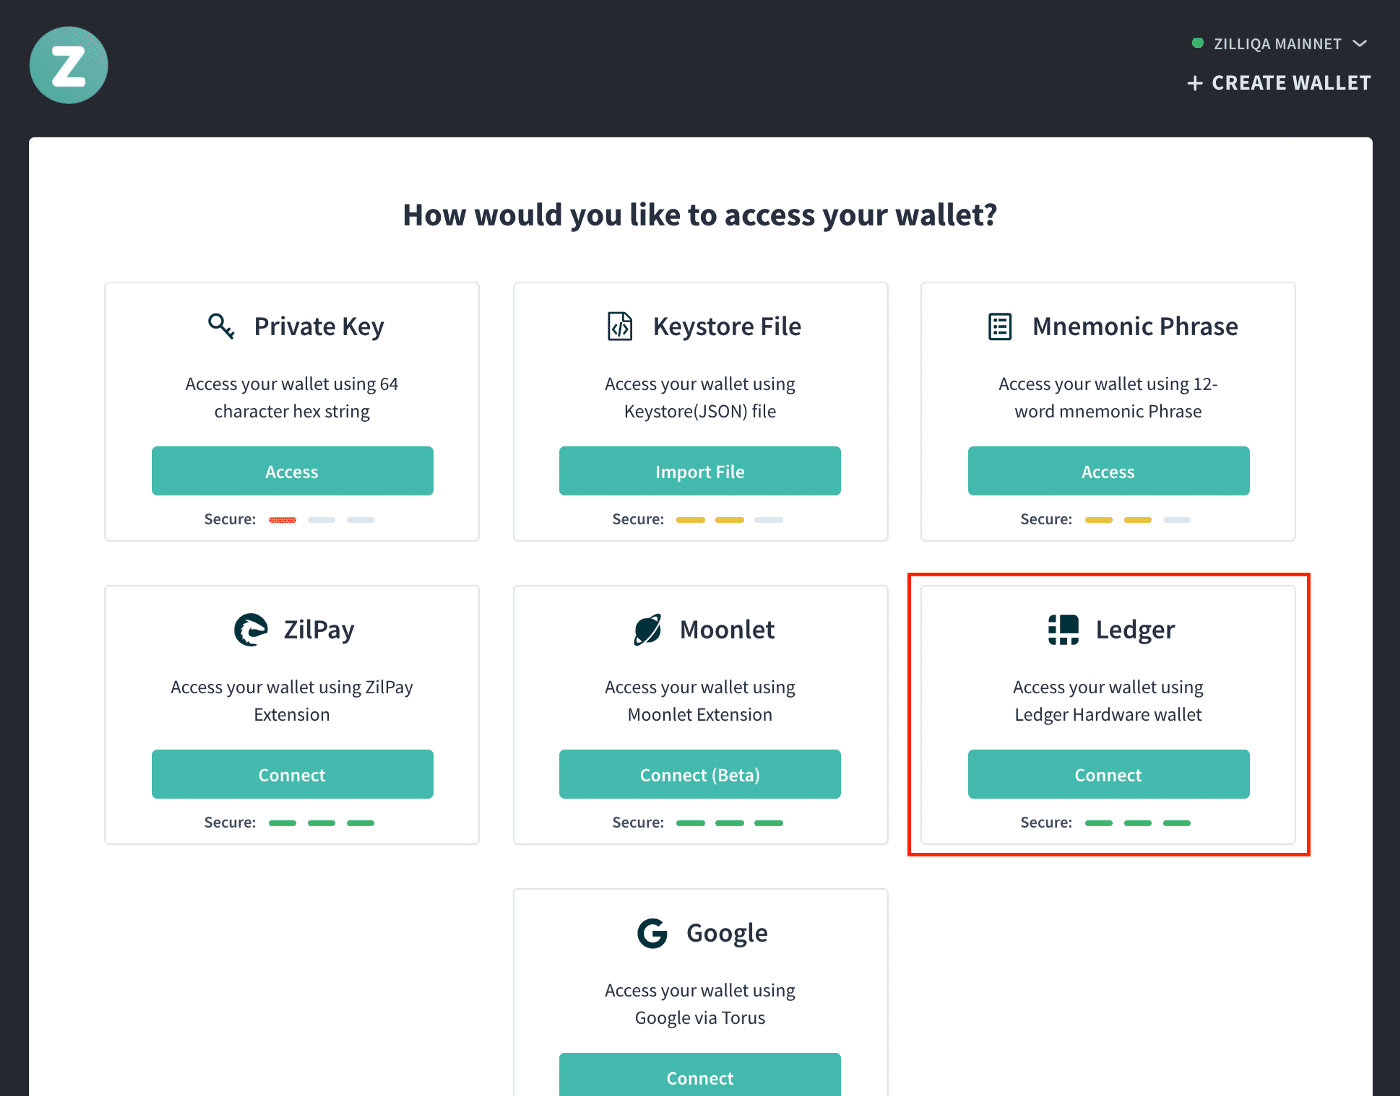This screenshot has height=1096, width=1400.
Task: Click the Zilliqa Z logo
Action: click(x=69, y=65)
